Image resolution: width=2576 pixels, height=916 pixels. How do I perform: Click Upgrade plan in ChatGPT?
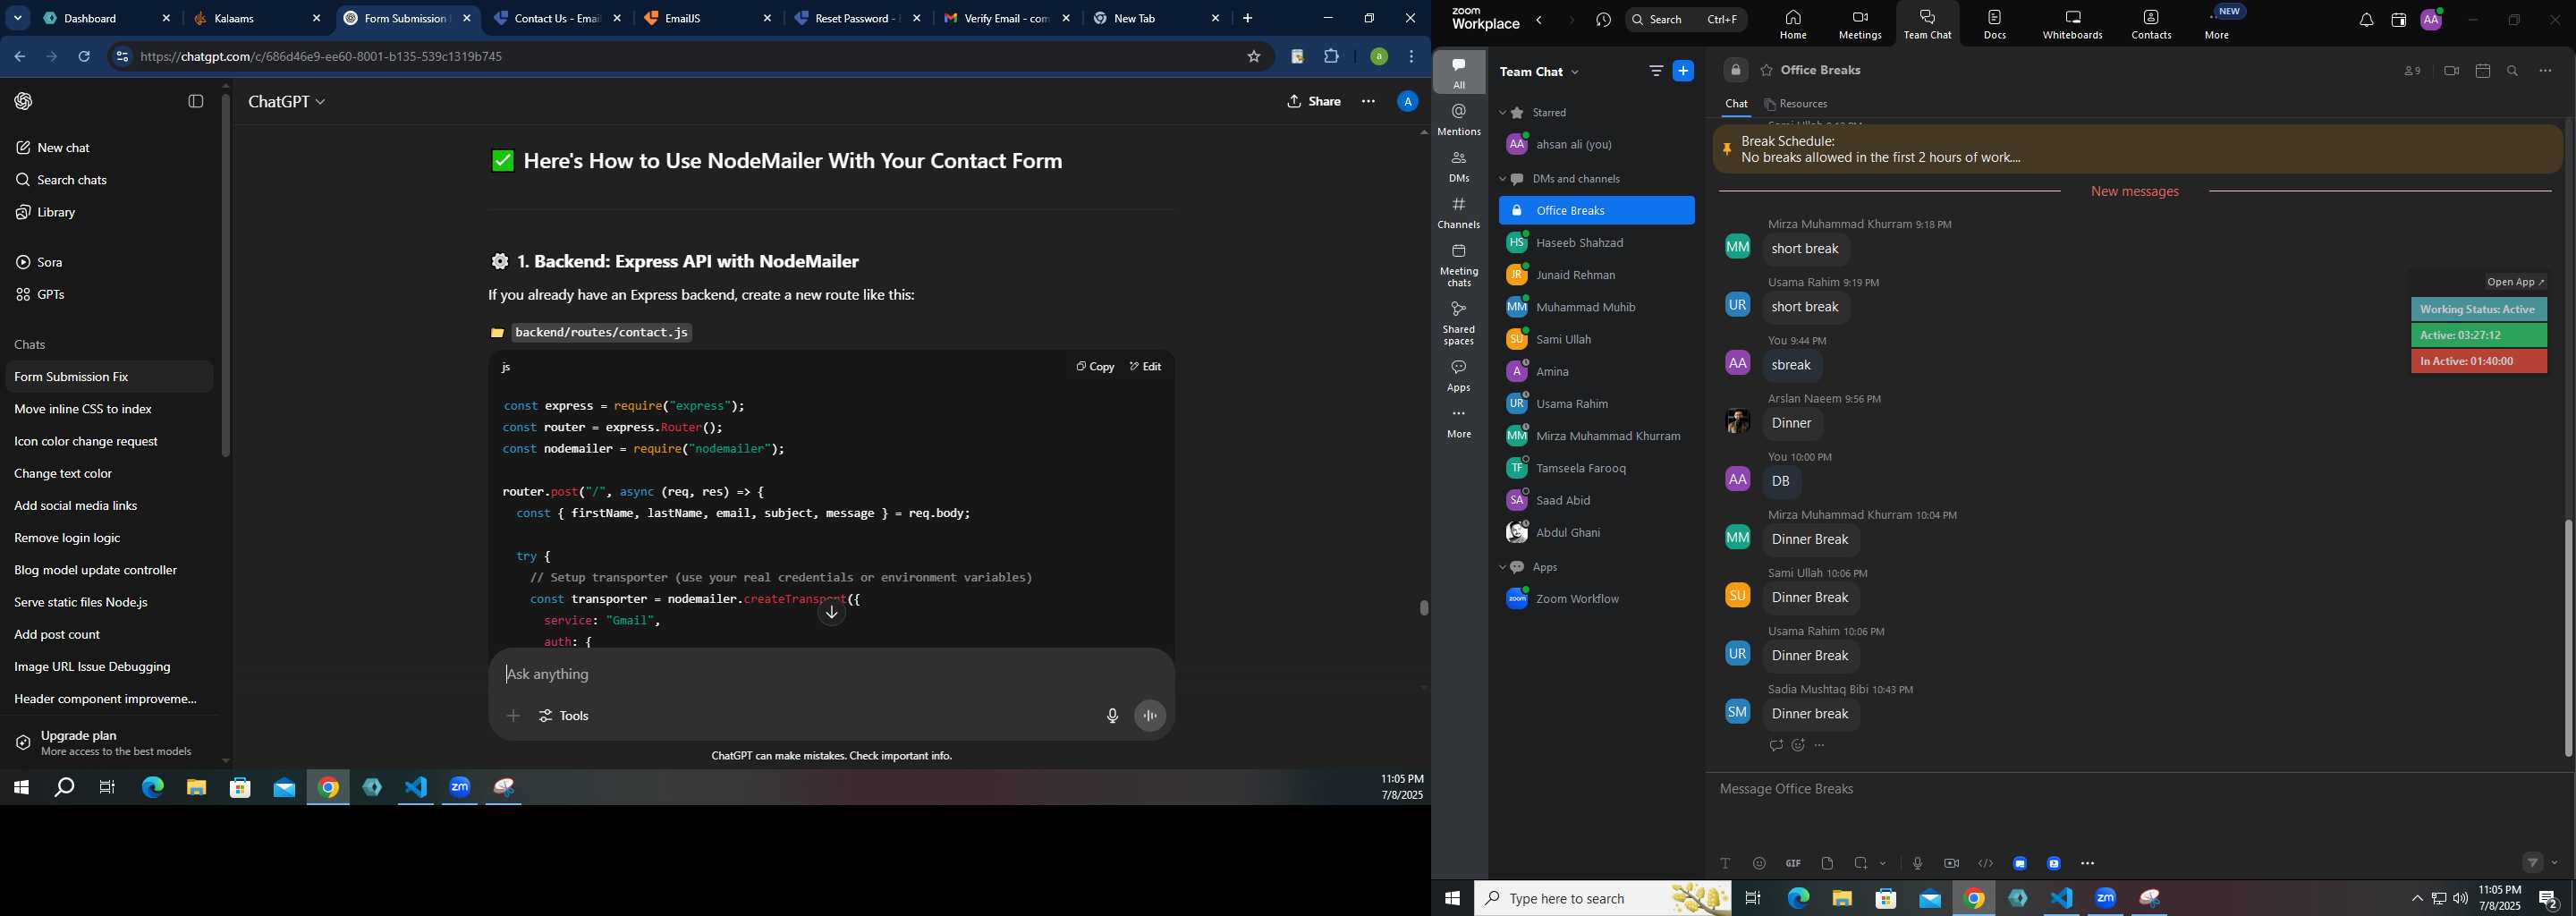coord(108,742)
